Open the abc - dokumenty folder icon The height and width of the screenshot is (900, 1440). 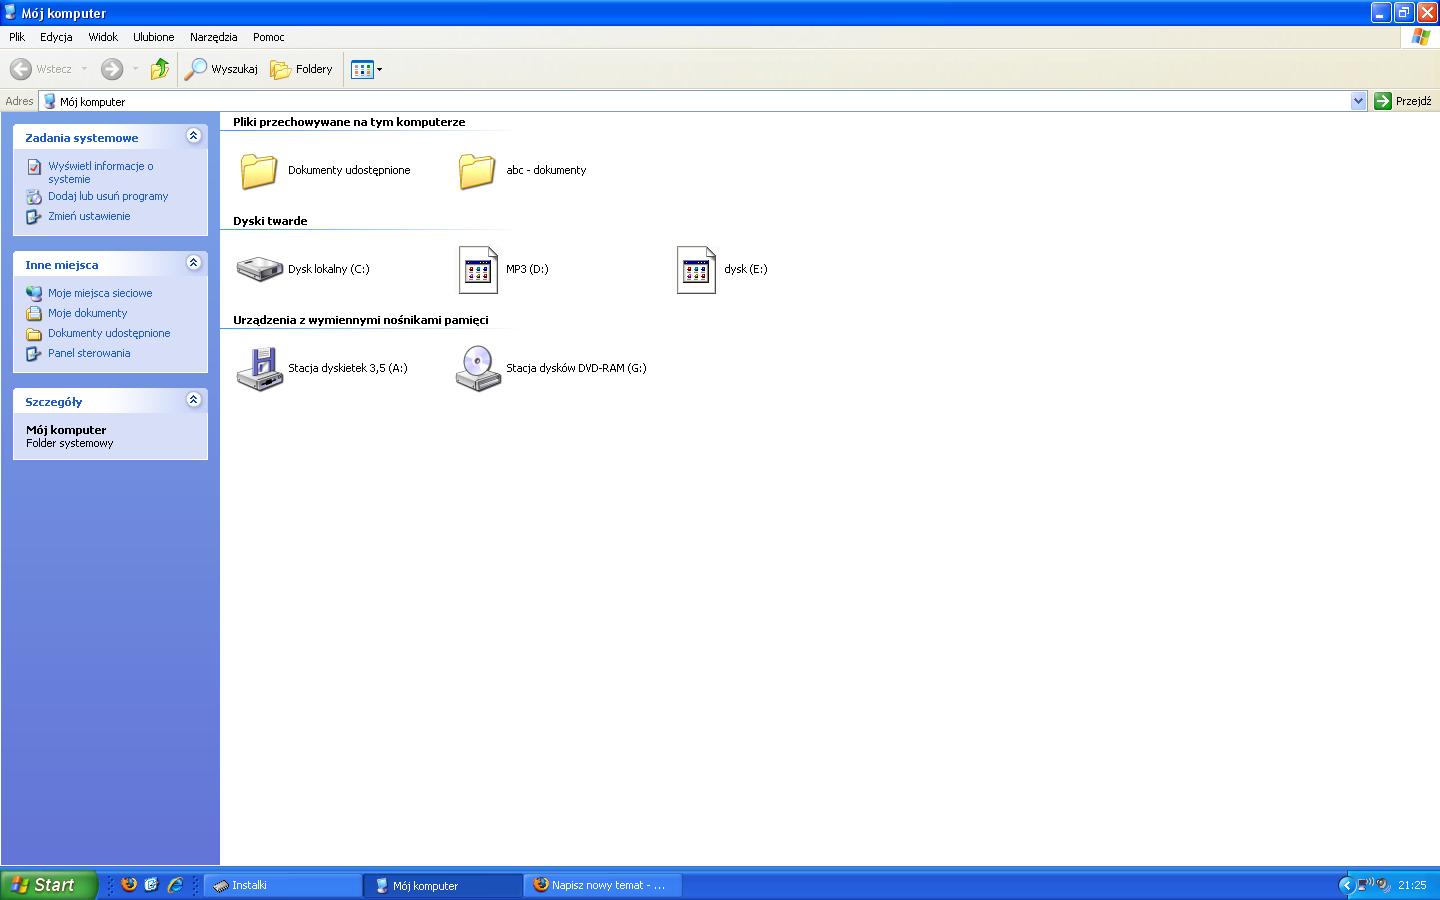point(477,171)
